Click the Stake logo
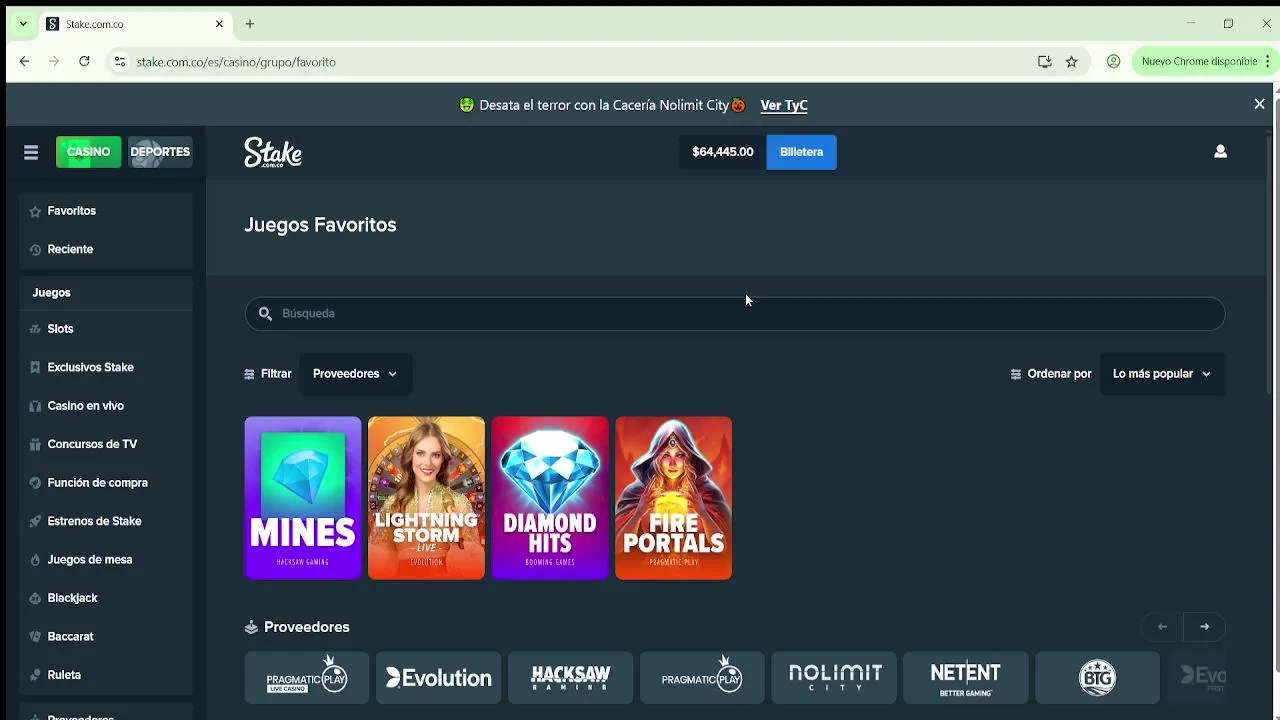 (x=273, y=152)
